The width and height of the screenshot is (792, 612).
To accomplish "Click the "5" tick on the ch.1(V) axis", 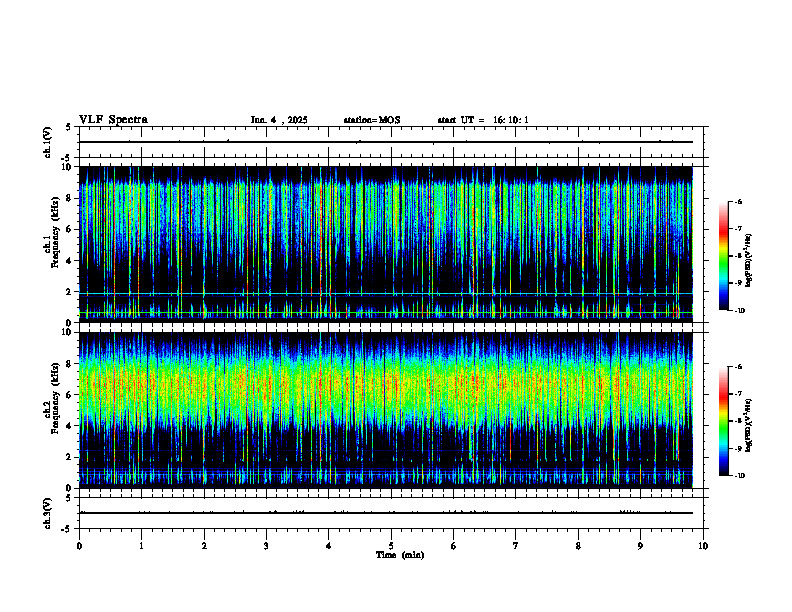I will tap(69, 127).
